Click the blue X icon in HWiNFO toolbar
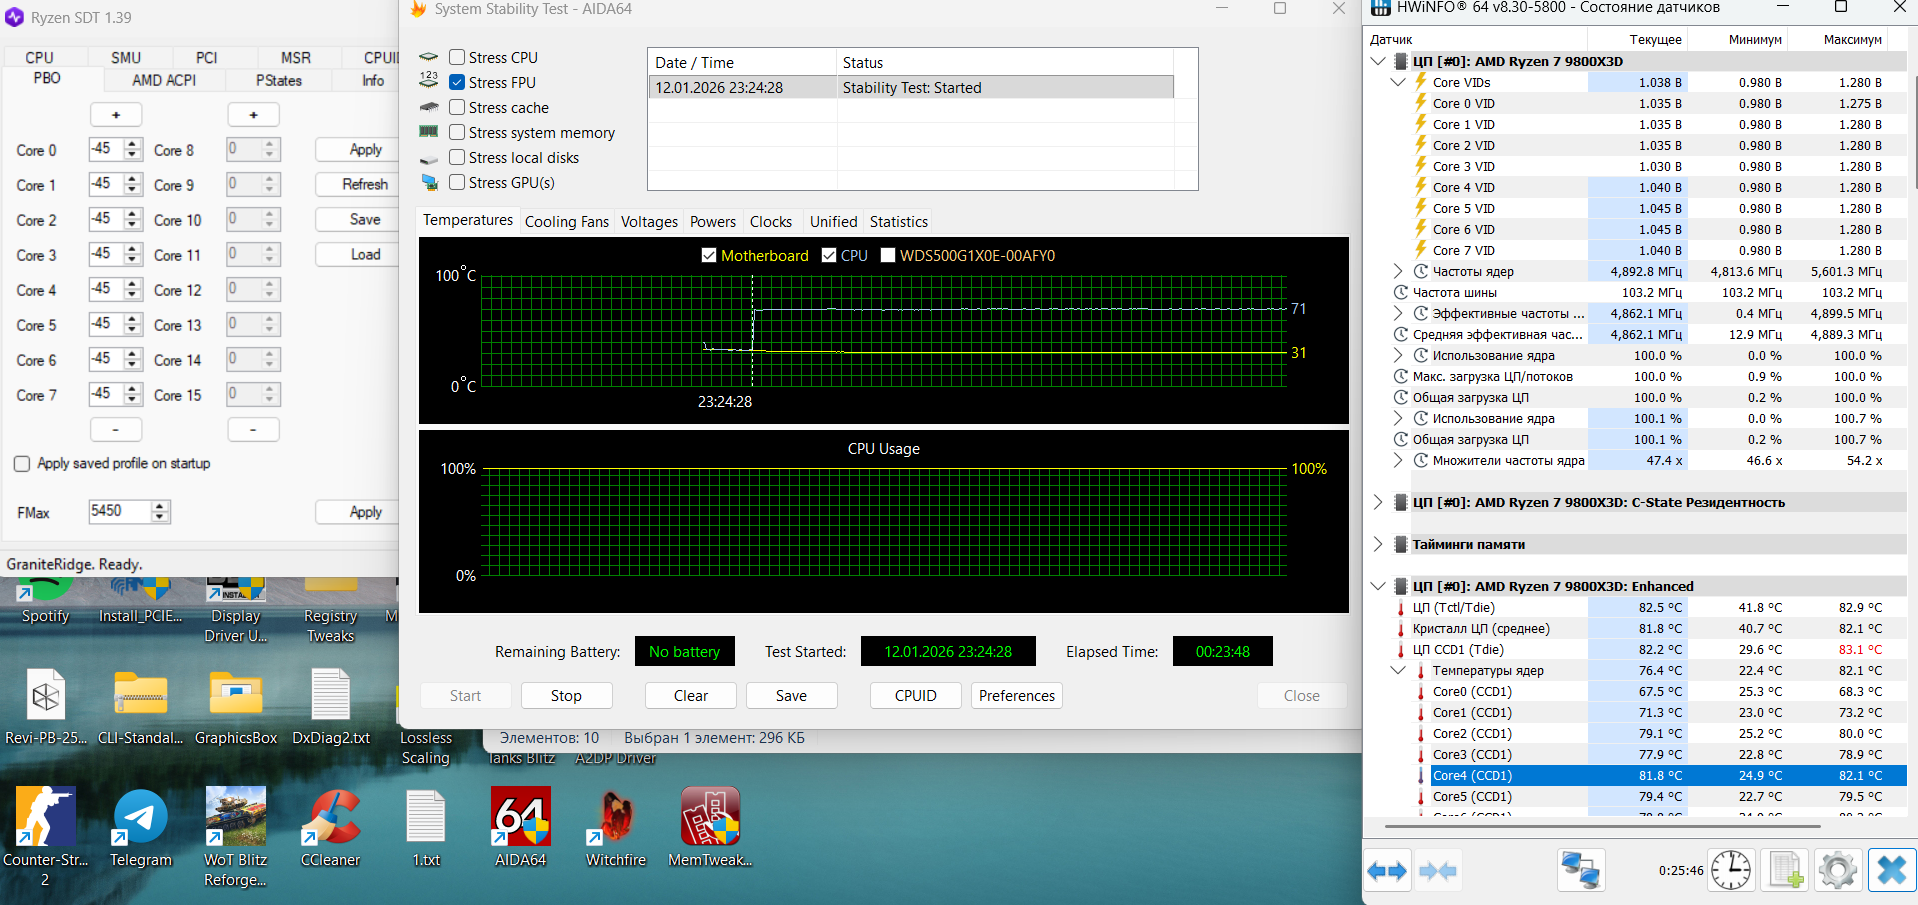 tap(1891, 870)
